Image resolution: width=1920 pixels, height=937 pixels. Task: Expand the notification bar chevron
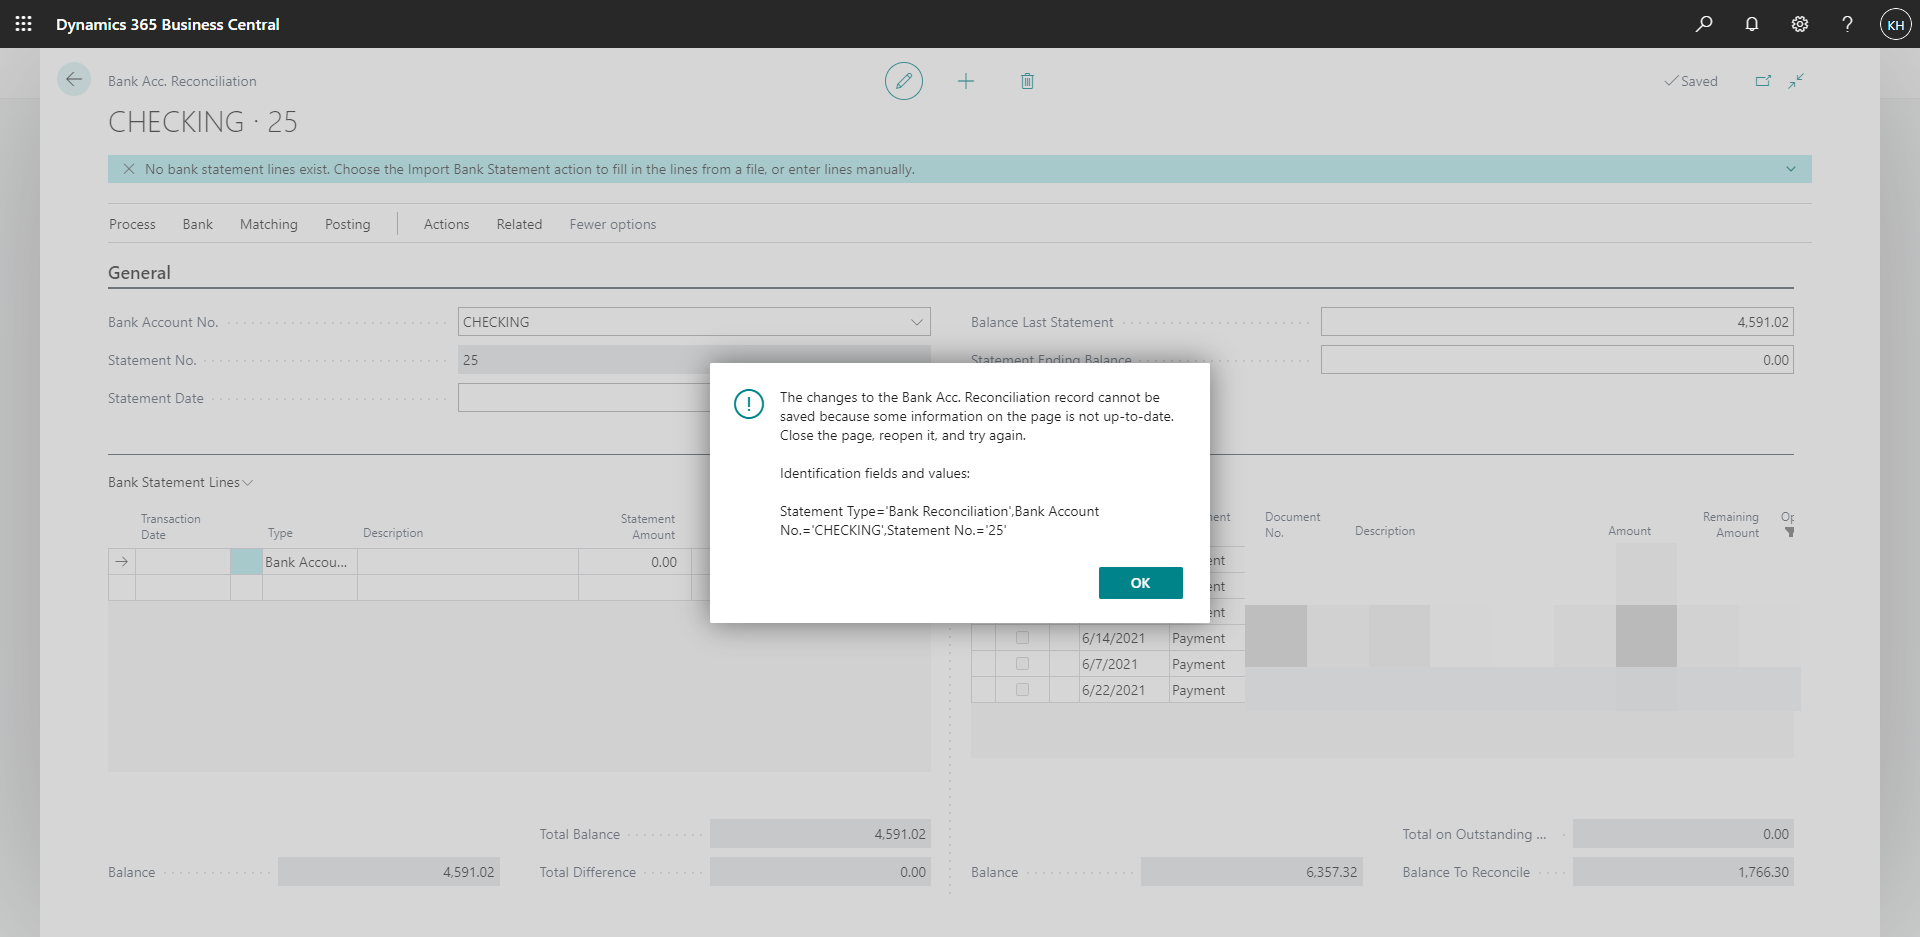1791,169
